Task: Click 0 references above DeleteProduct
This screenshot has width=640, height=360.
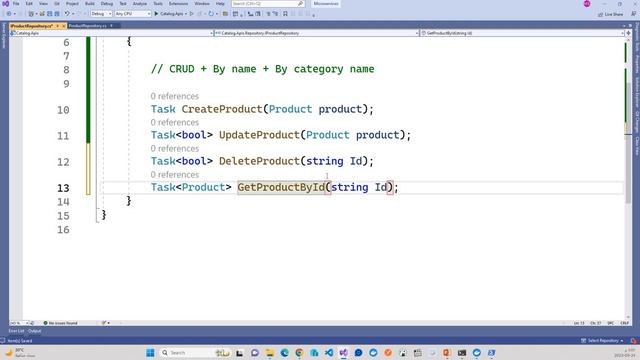Action: click(174, 149)
